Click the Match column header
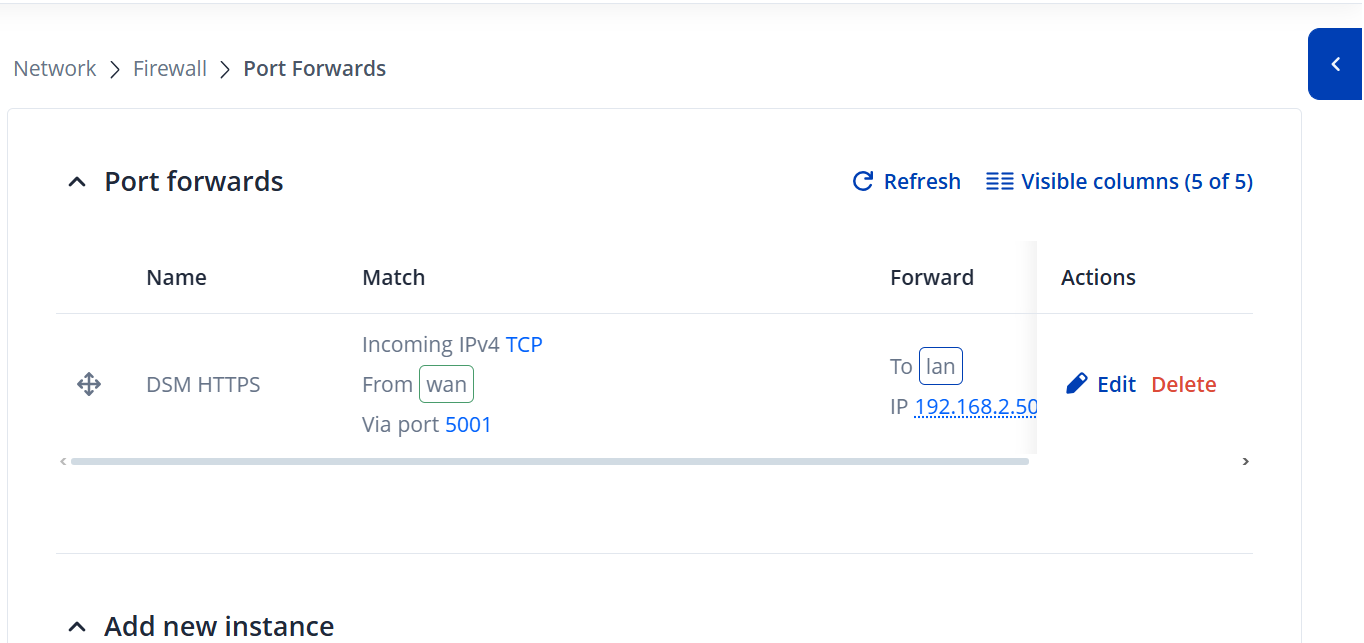 [393, 278]
